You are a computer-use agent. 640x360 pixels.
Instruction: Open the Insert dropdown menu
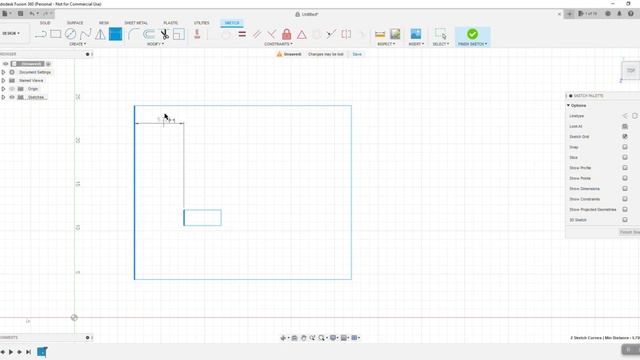pyautogui.click(x=416, y=44)
